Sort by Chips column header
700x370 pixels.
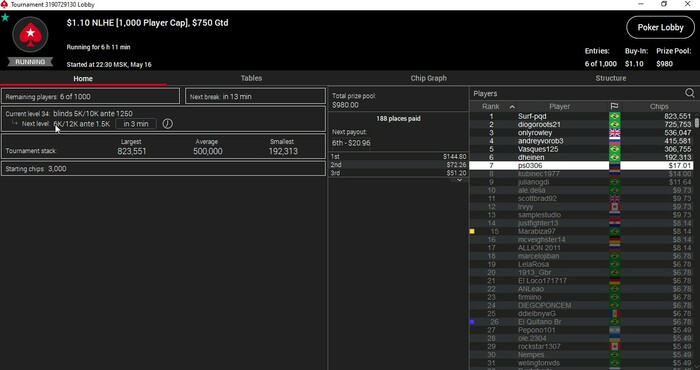coord(659,107)
